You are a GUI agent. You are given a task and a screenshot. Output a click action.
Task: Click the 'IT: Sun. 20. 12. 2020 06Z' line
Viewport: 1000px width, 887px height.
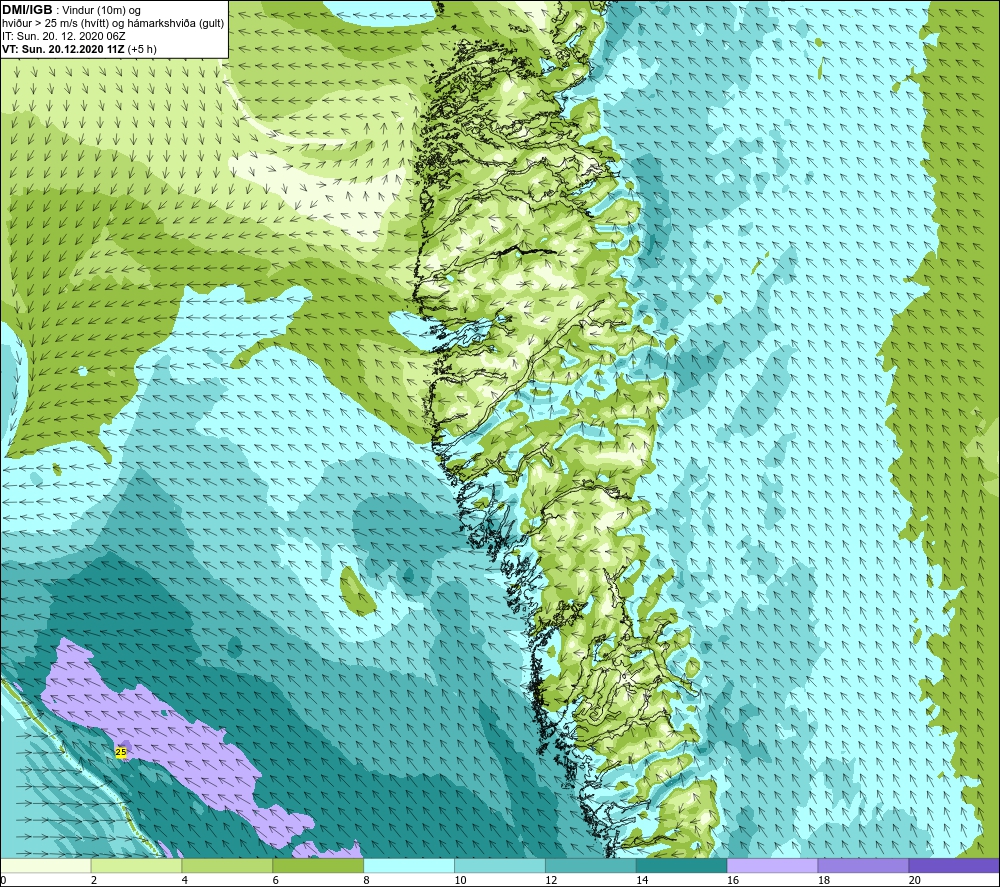pos(64,36)
